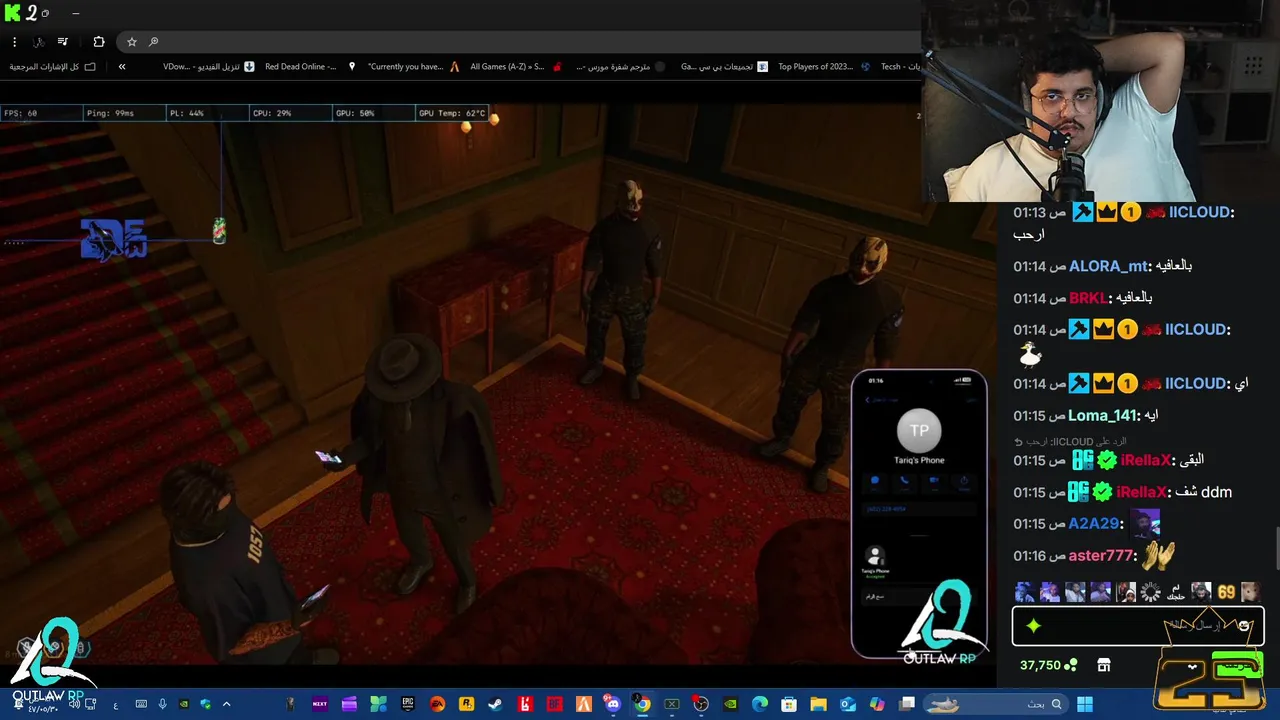This screenshot has width=1280, height=720.
Task: Open the browser three-dot menu
Action: click(x=14, y=42)
